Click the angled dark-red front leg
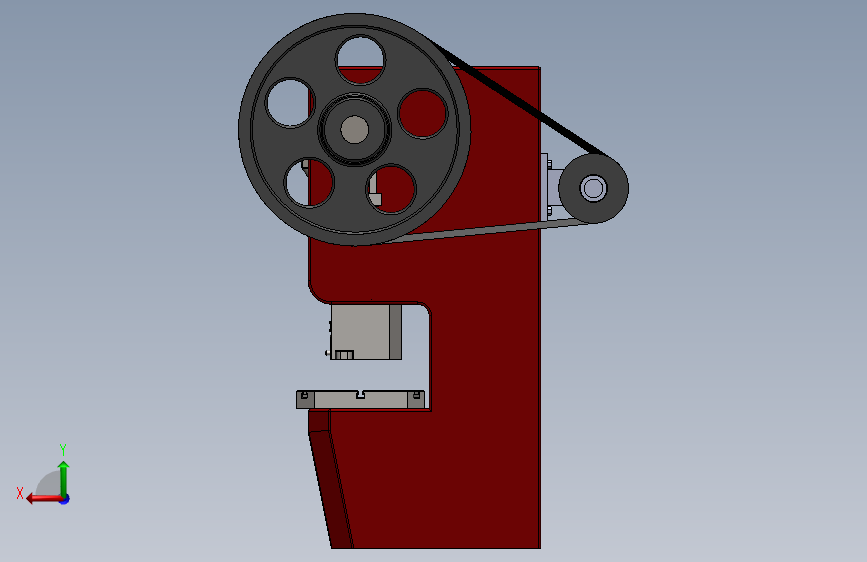 pos(331,481)
